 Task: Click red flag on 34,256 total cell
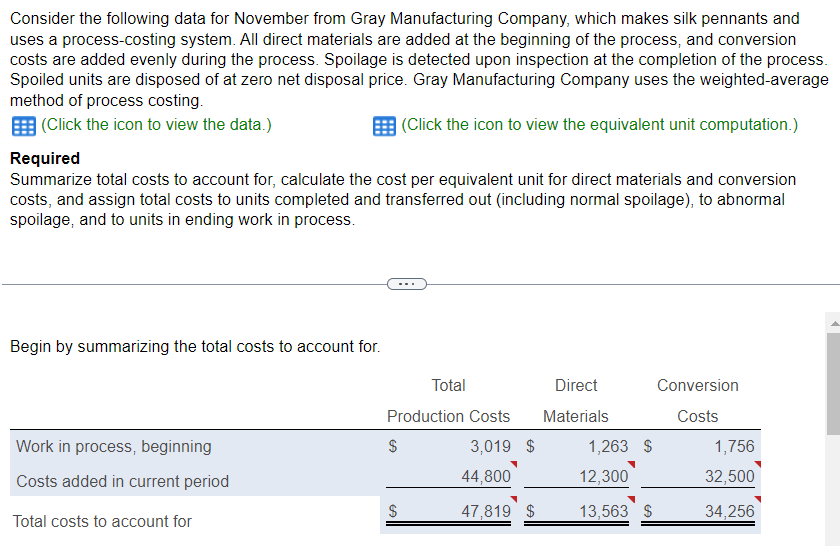coord(758,498)
